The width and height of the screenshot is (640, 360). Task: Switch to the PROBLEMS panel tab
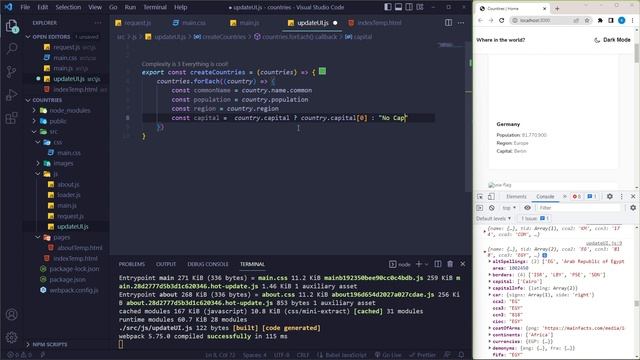(132, 264)
